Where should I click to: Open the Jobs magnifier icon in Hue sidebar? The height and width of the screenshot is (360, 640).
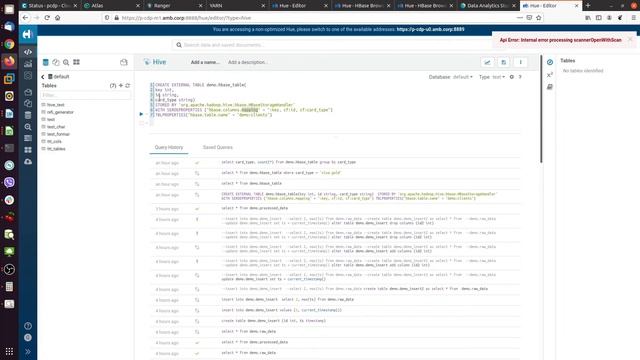pyautogui.click(x=28, y=127)
